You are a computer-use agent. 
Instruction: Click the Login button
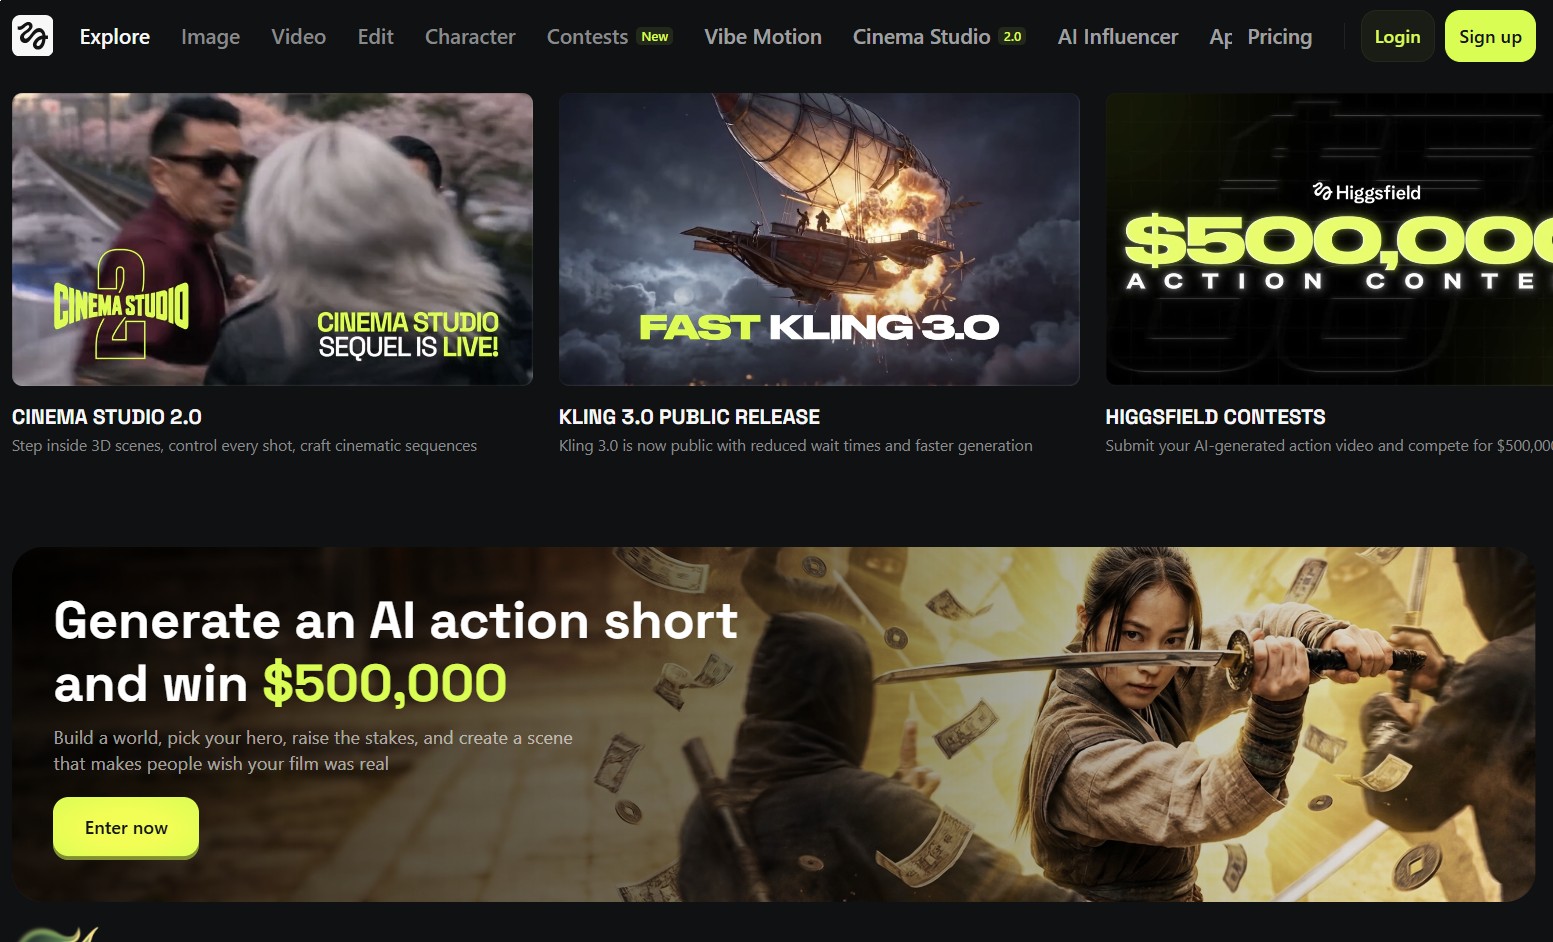click(x=1397, y=36)
